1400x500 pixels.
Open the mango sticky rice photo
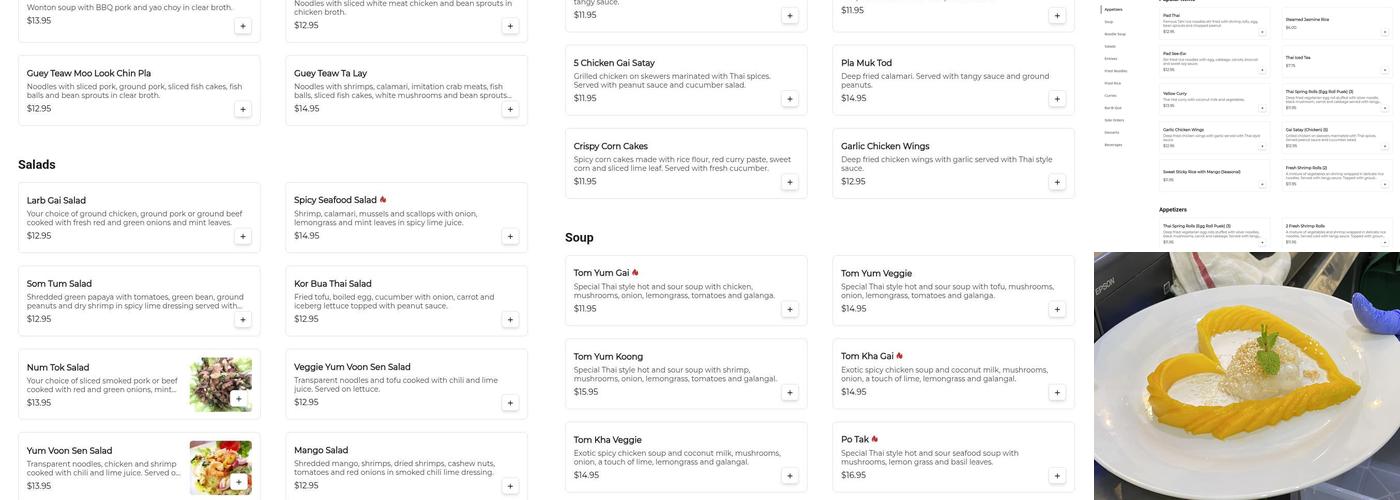1247,376
